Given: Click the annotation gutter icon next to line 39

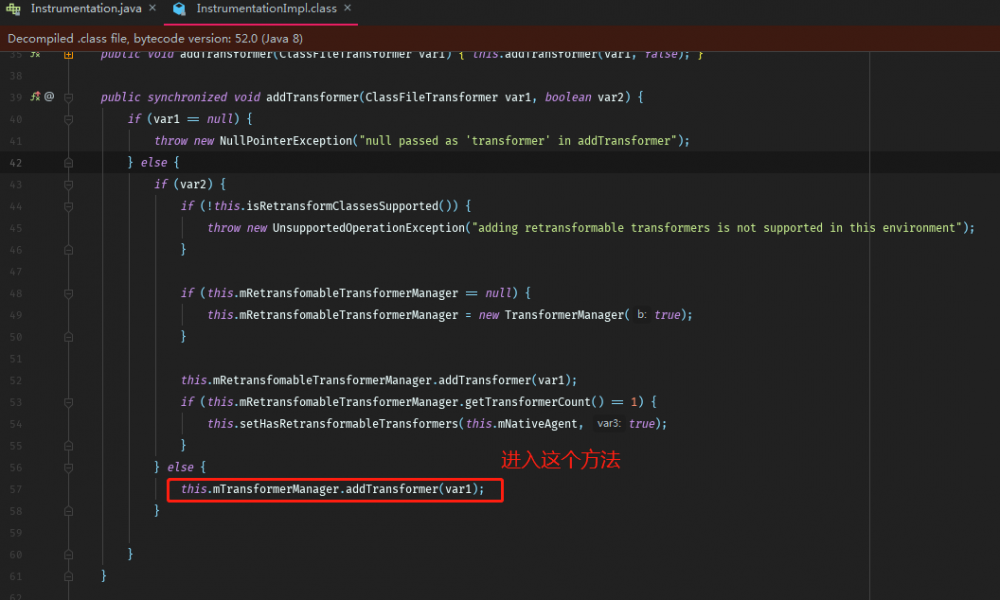Looking at the screenshot, I should [x=47, y=96].
